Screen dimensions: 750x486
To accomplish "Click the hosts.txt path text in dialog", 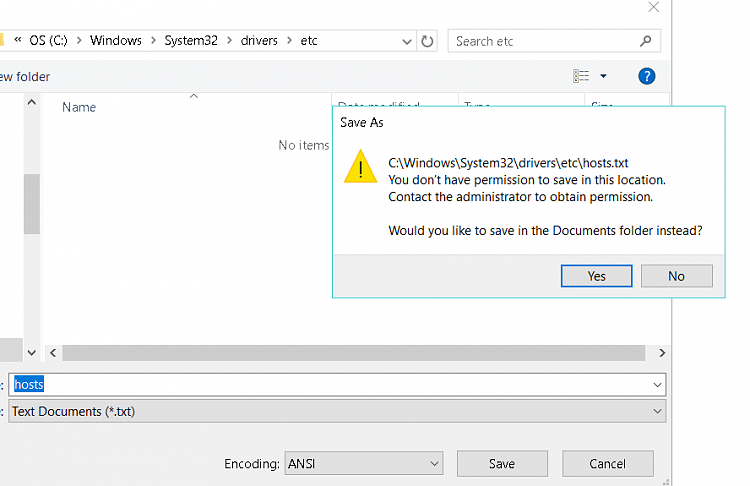I will coord(508,163).
